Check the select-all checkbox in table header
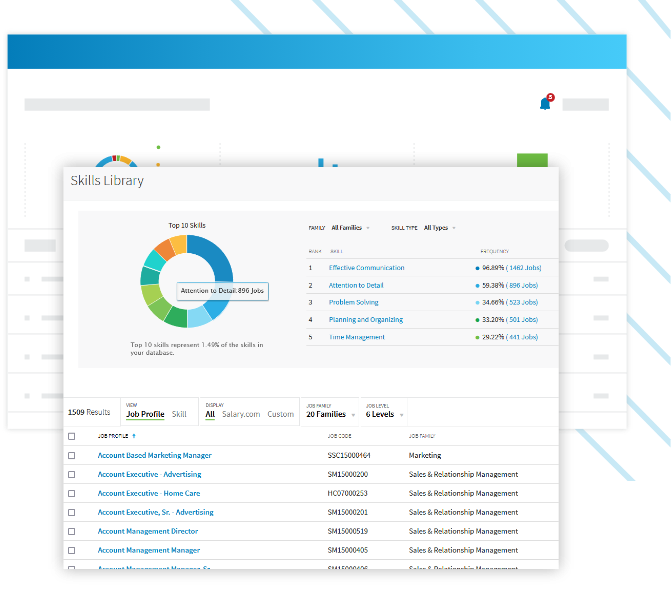 pos(71,437)
